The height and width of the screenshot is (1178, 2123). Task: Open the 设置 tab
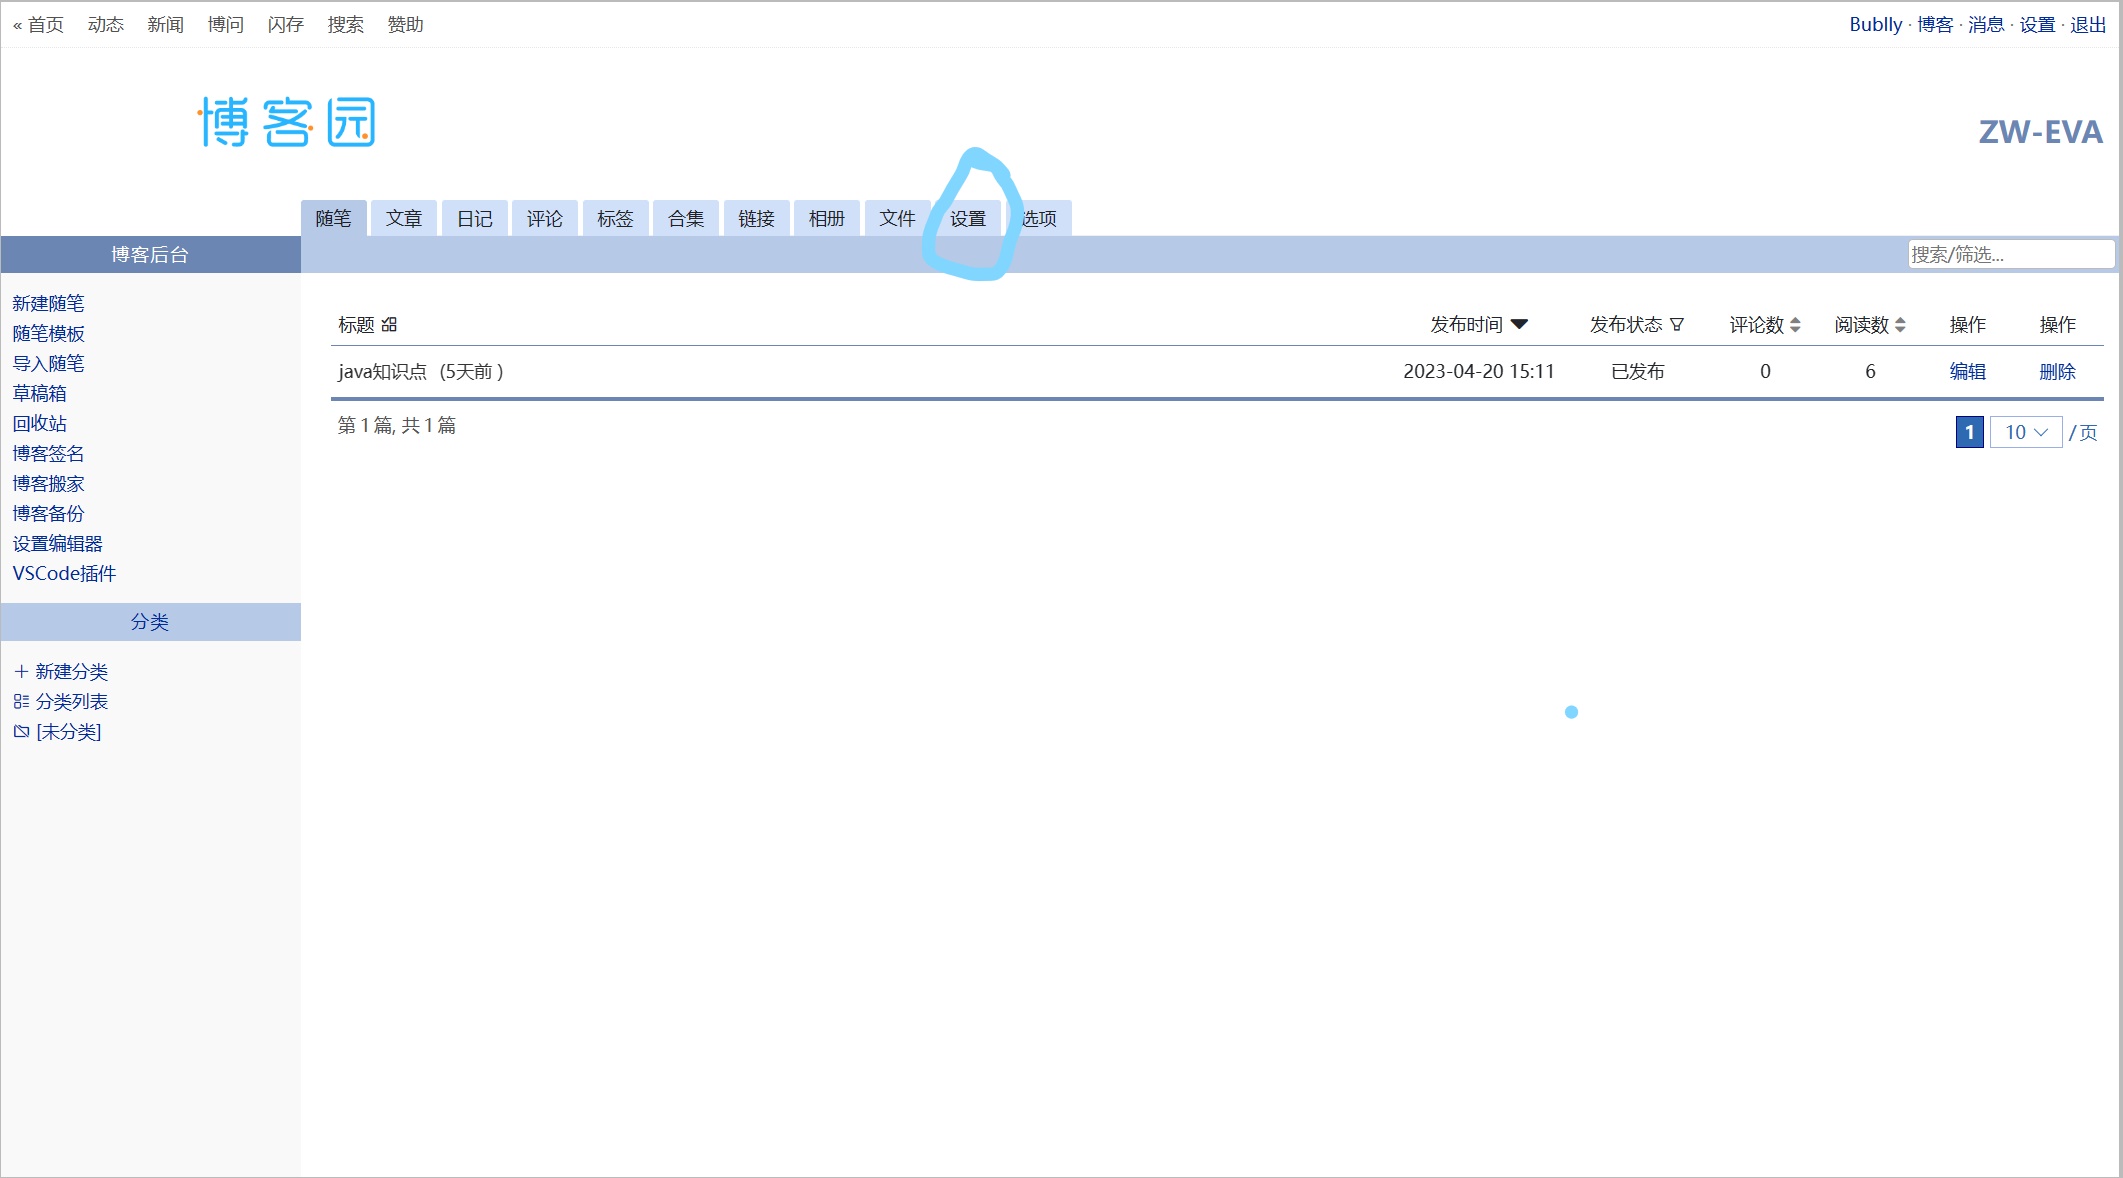pyautogui.click(x=968, y=218)
